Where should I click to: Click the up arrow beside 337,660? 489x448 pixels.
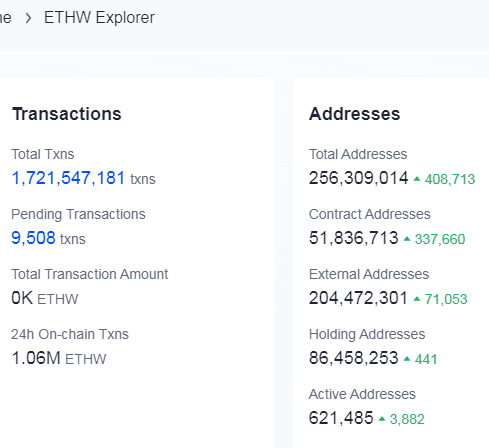(407, 239)
